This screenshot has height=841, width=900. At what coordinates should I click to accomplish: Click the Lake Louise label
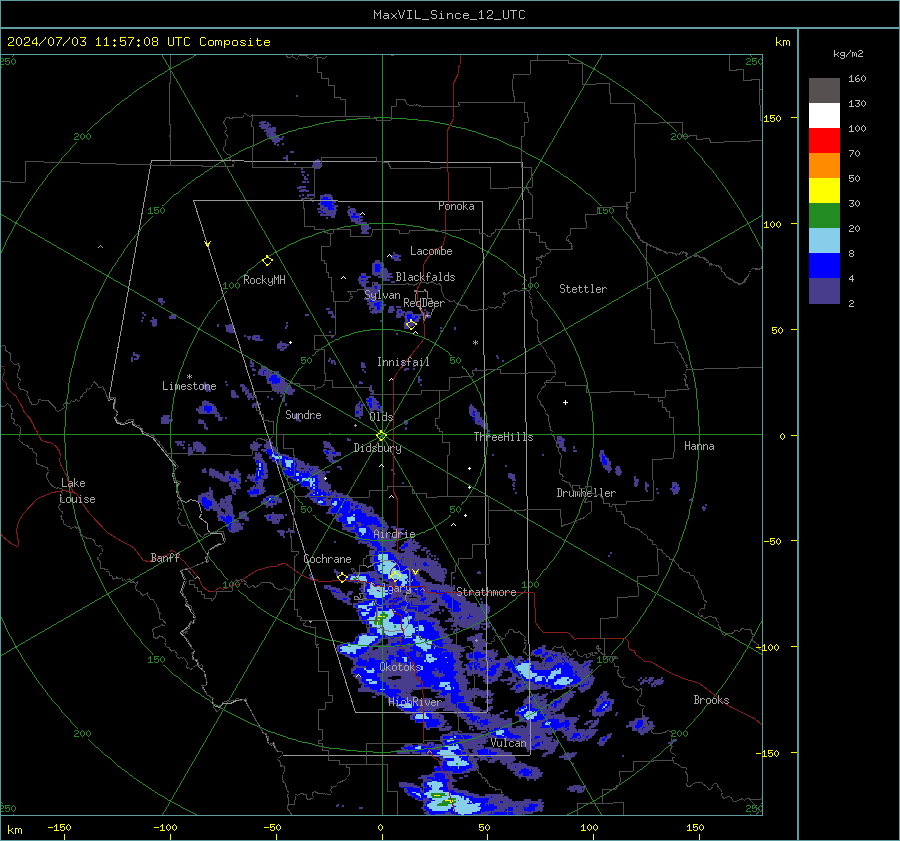coord(78,491)
